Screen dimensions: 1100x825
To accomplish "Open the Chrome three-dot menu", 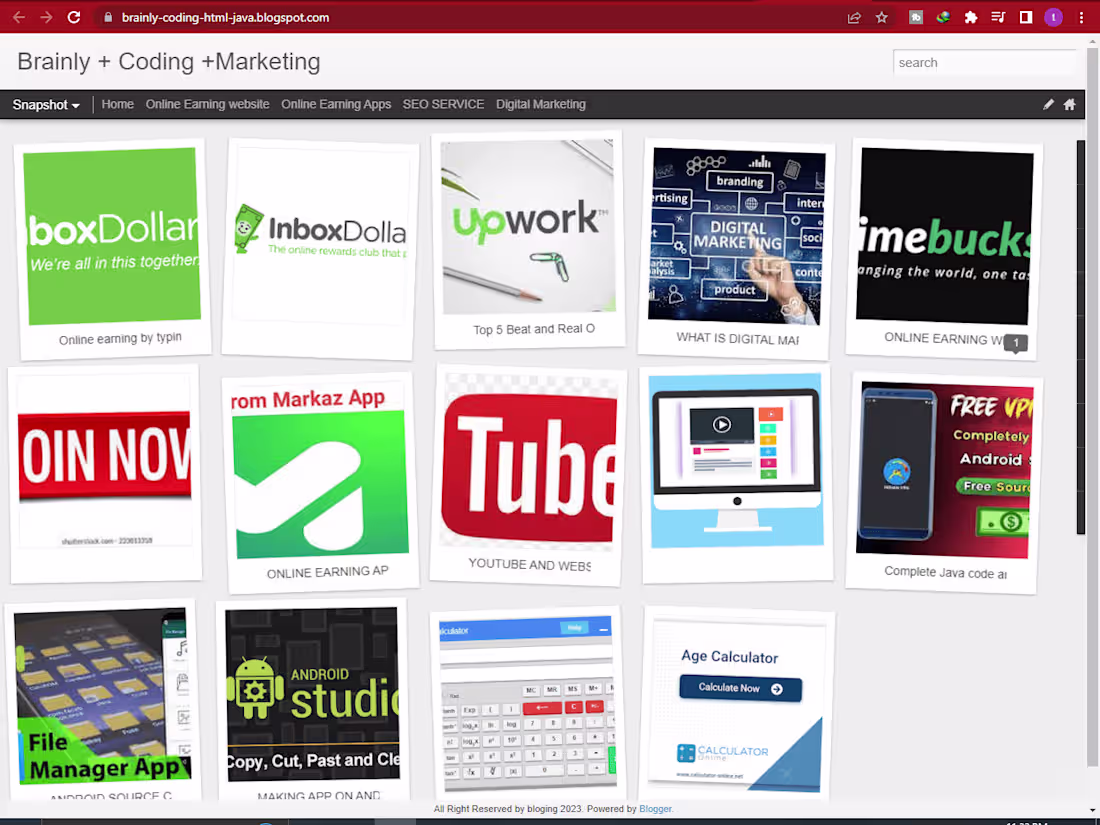I will click(1082, 17).
